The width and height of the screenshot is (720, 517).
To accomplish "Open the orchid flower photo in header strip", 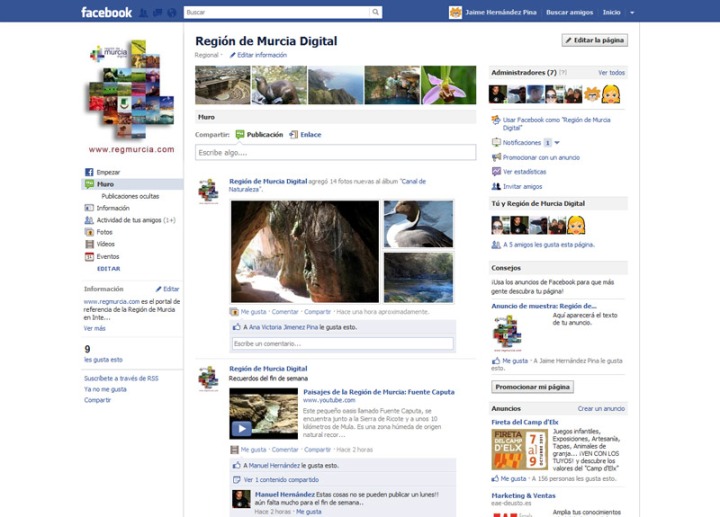I will (448, 86).
